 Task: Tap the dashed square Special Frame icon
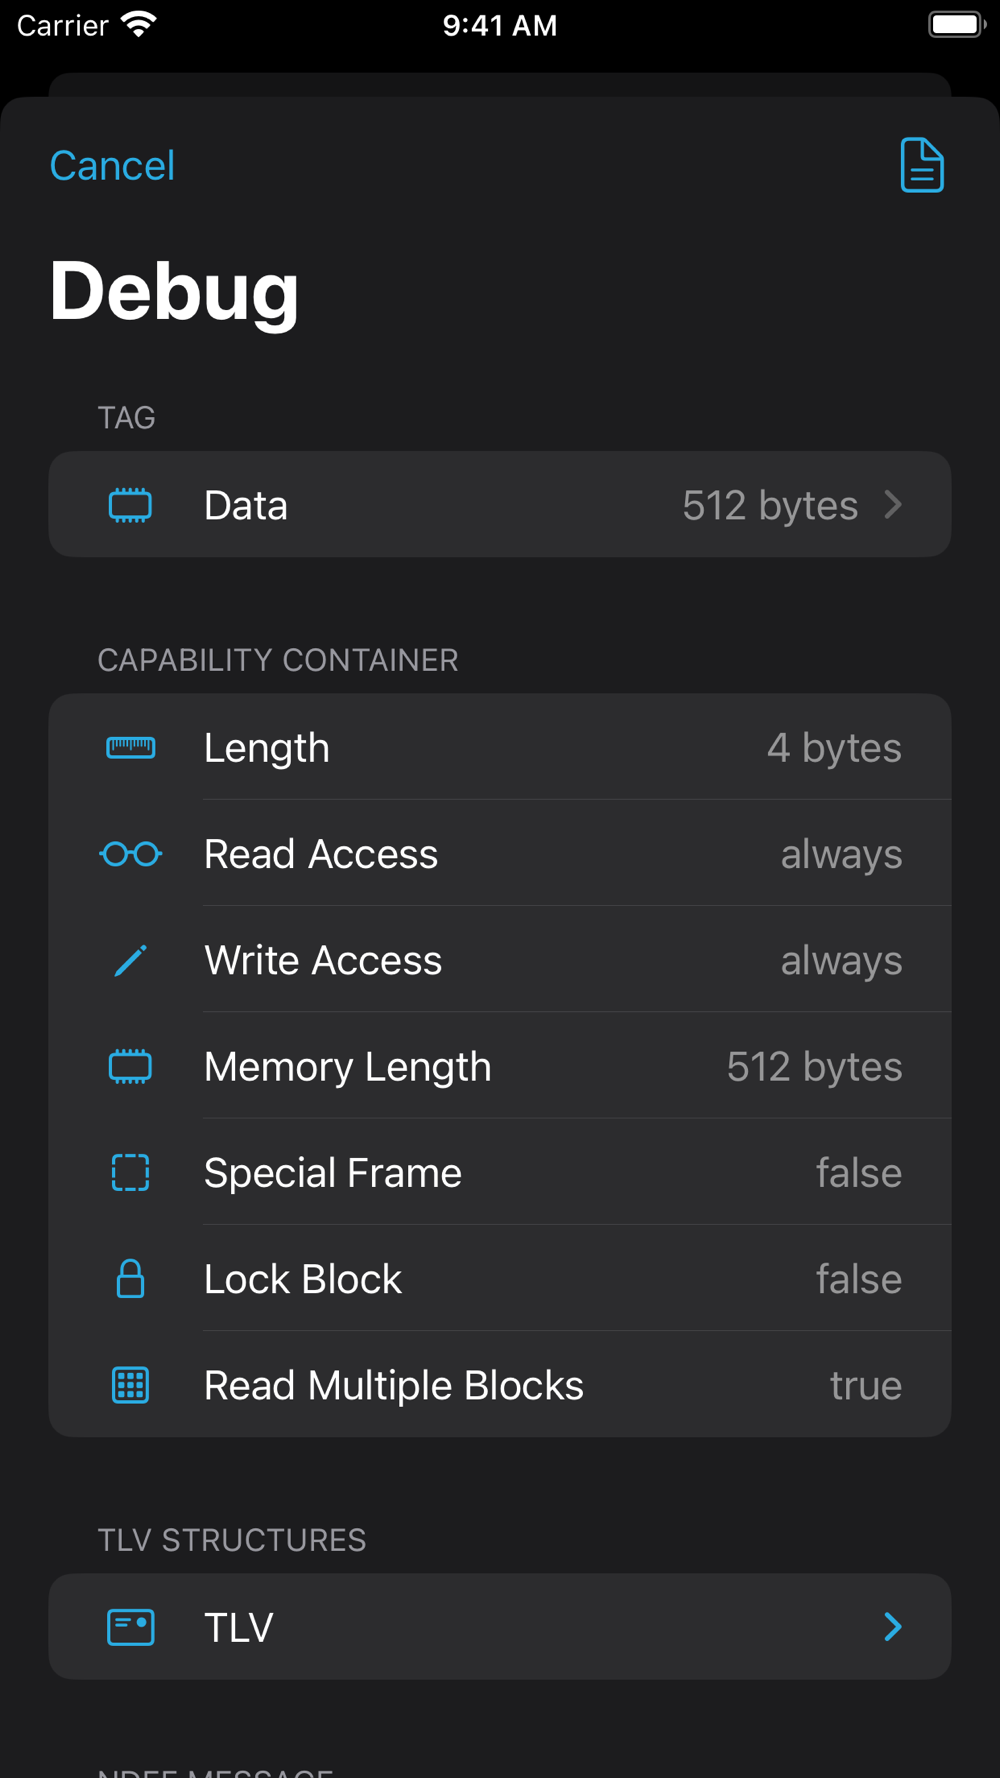point(130,1173)
